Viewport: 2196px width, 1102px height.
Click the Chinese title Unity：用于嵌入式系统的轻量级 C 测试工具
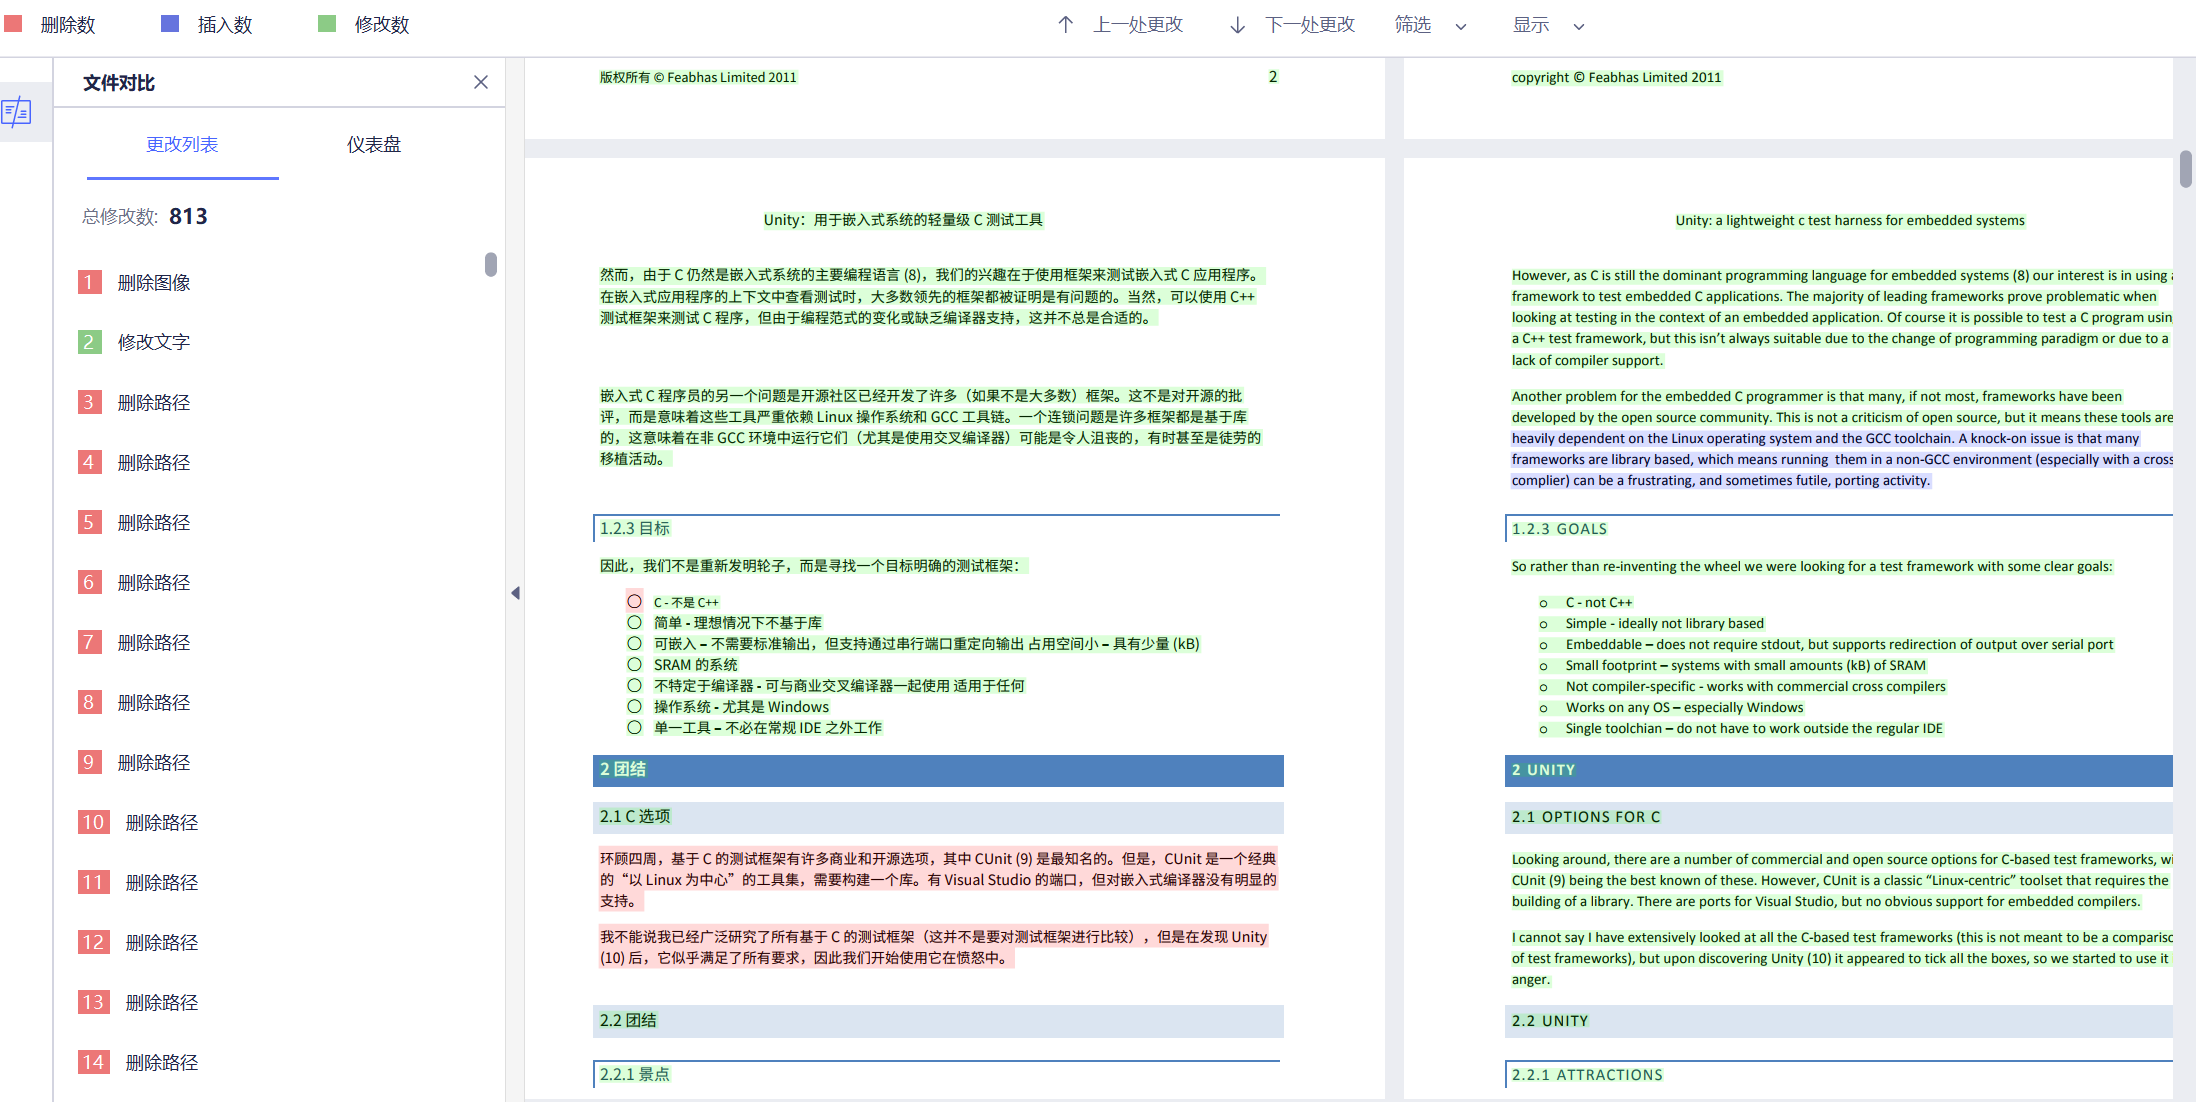tap(903, 220)
